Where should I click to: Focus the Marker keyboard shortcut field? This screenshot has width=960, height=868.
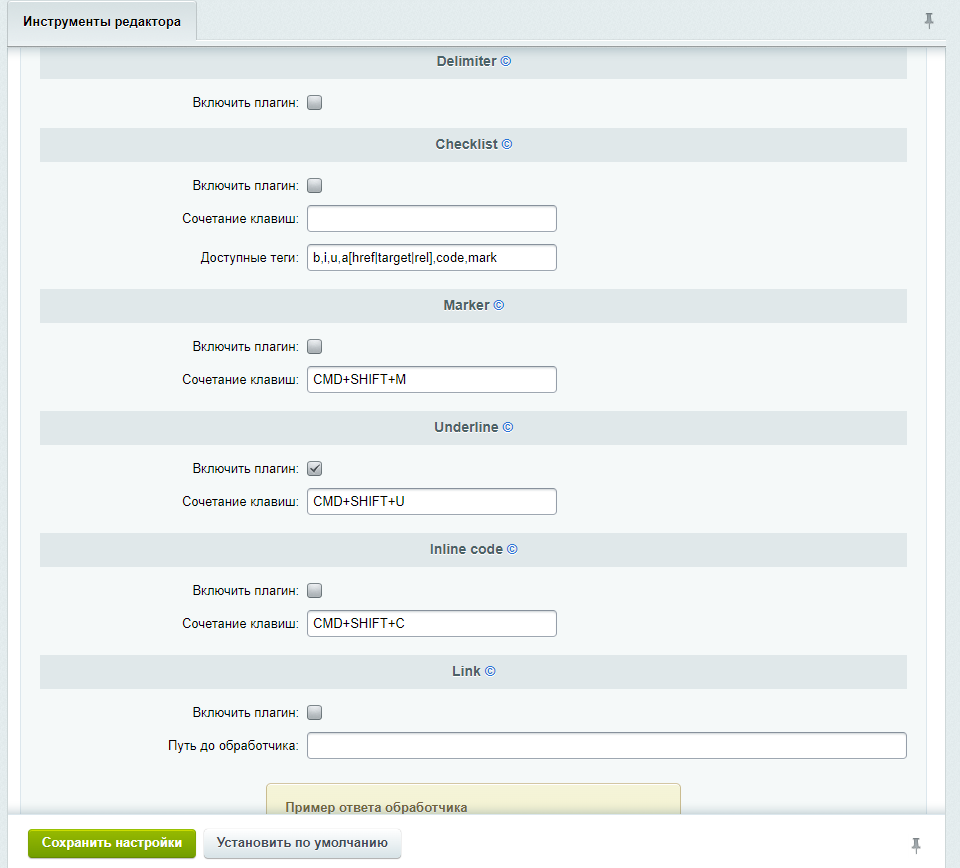(x=431, y=380)
